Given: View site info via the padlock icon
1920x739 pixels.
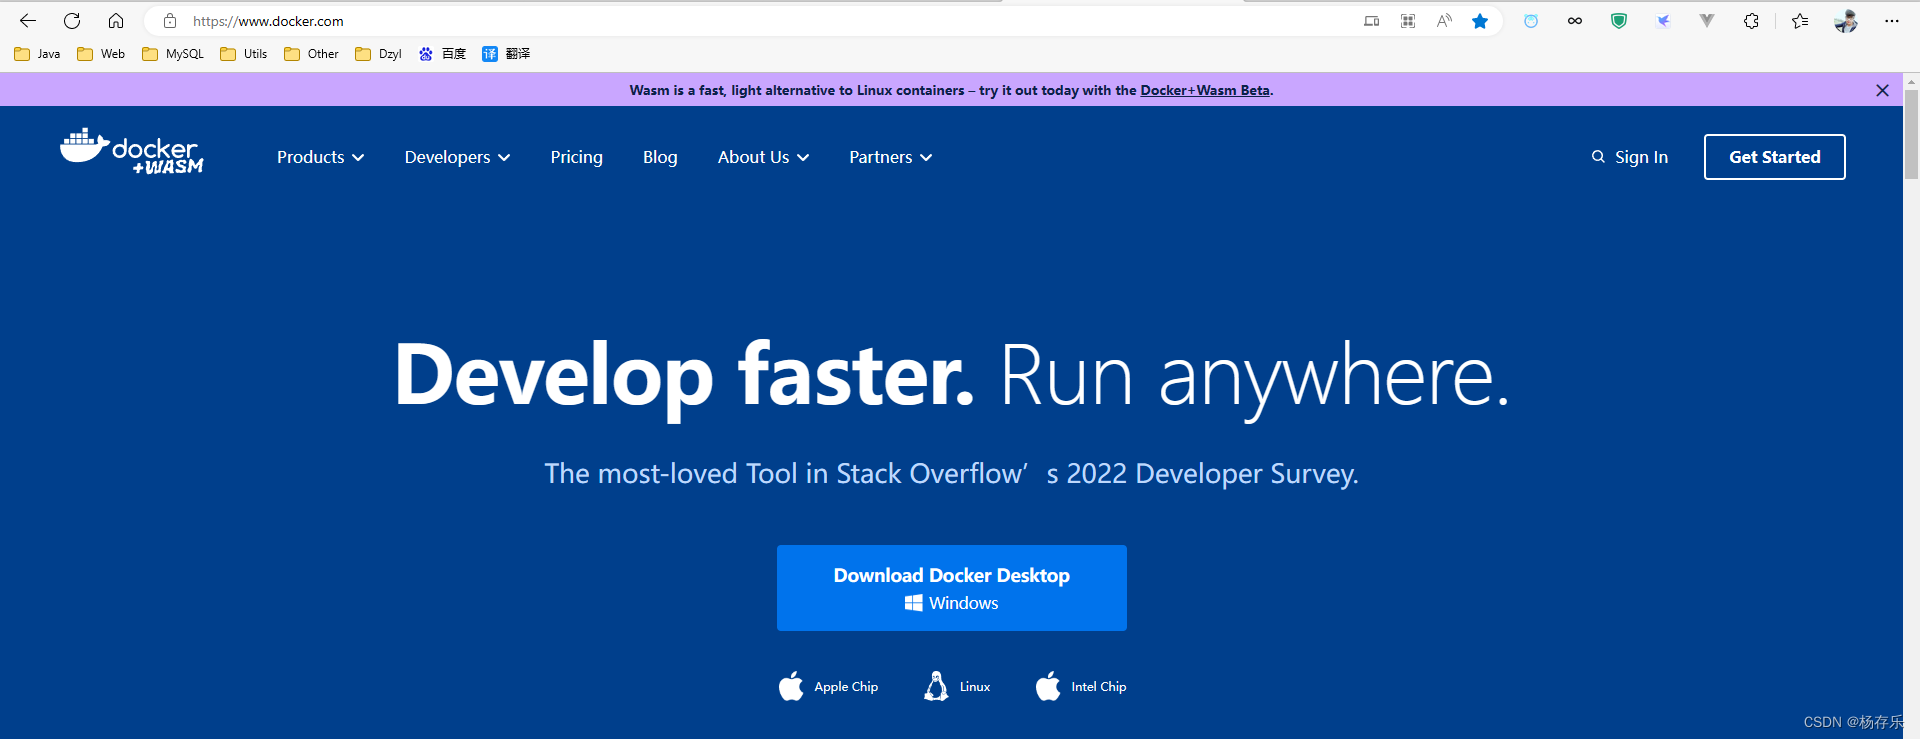Looking at the screenshot, I should tap(170, 21).
